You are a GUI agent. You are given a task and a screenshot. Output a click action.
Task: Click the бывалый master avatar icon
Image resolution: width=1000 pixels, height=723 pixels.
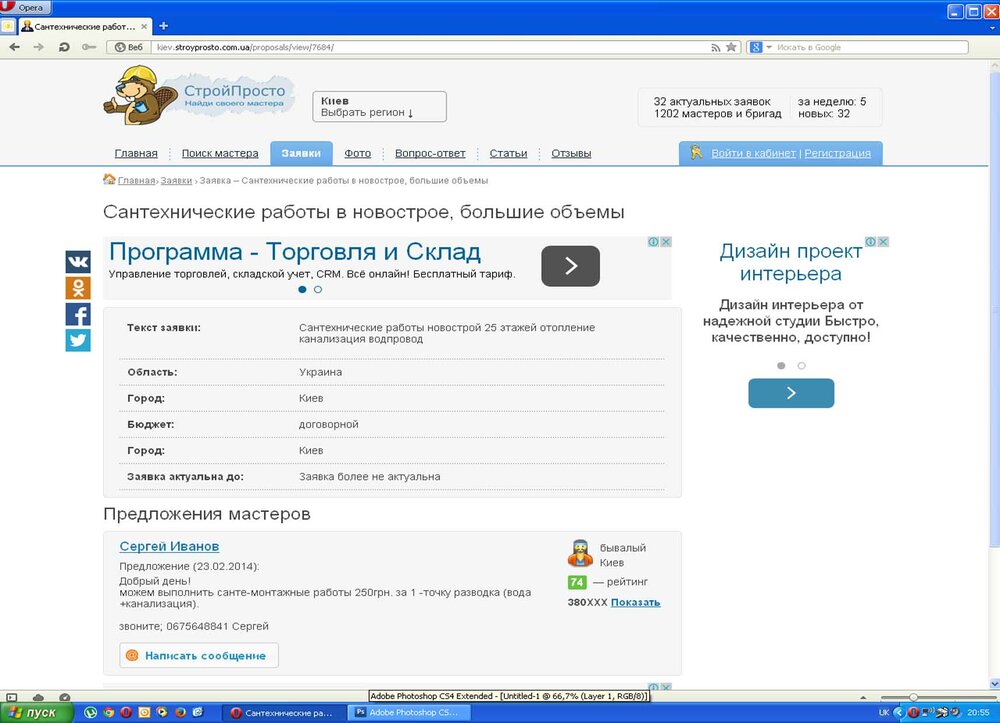pyautogui.click(x=580, y=553)
